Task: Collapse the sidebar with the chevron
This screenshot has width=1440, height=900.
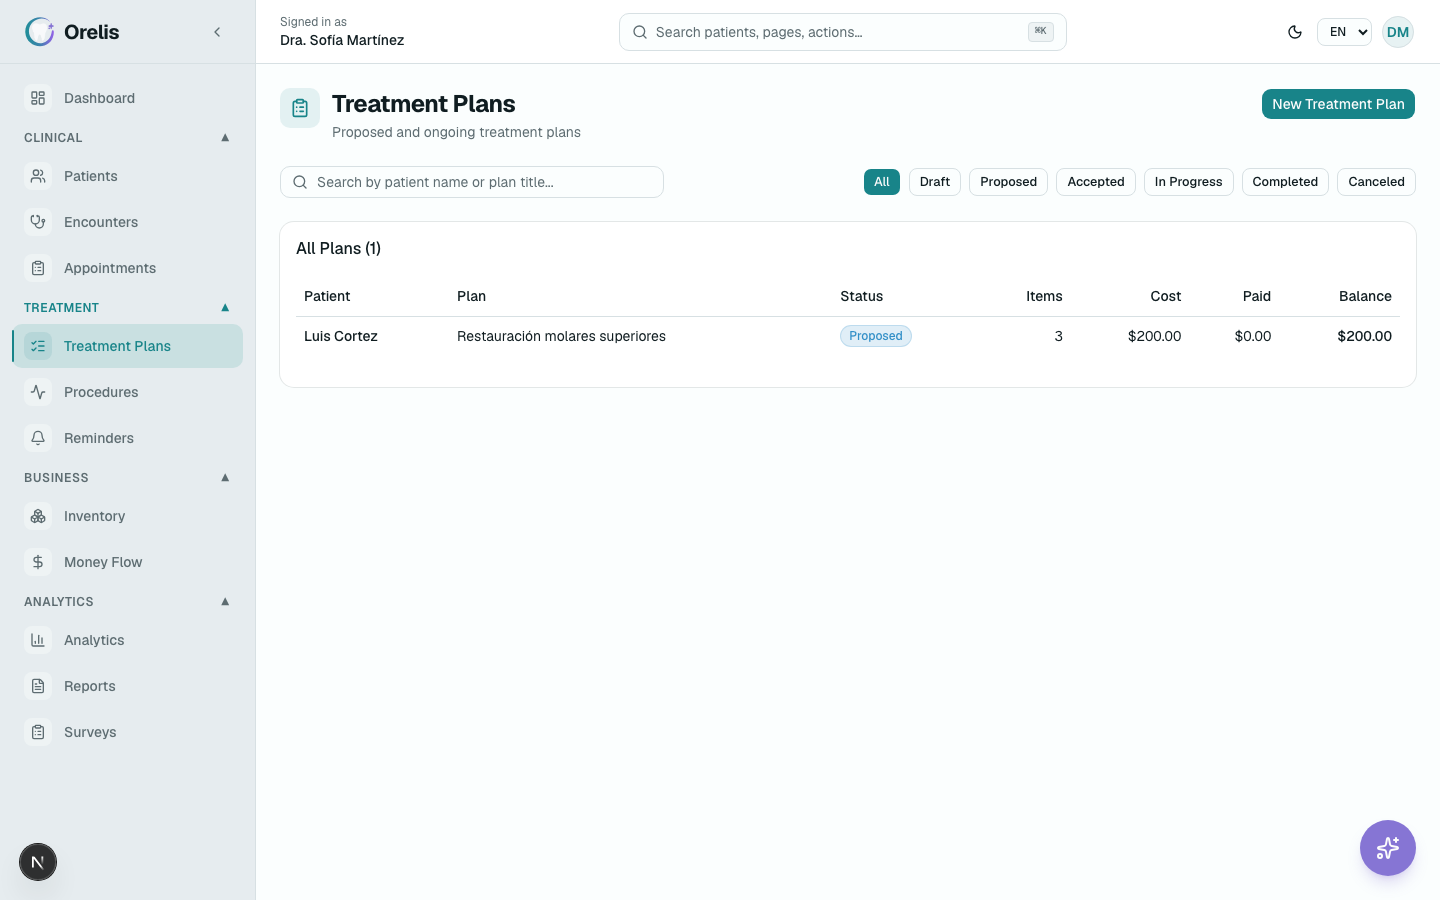Action: pyautogui.click(x=217, y=32)
